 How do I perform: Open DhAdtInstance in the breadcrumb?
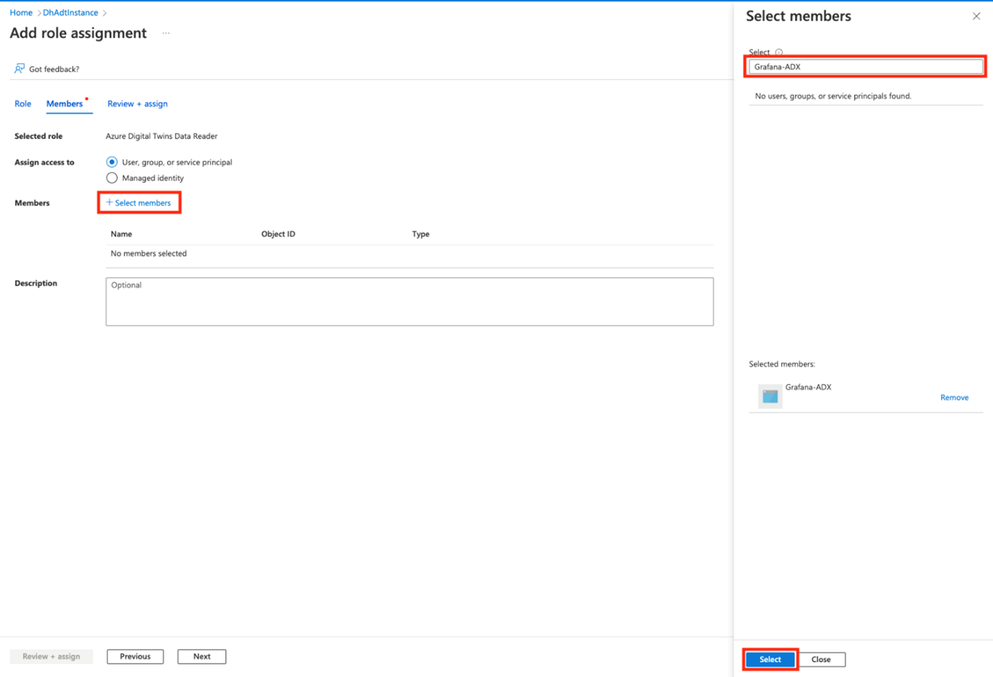70,13
